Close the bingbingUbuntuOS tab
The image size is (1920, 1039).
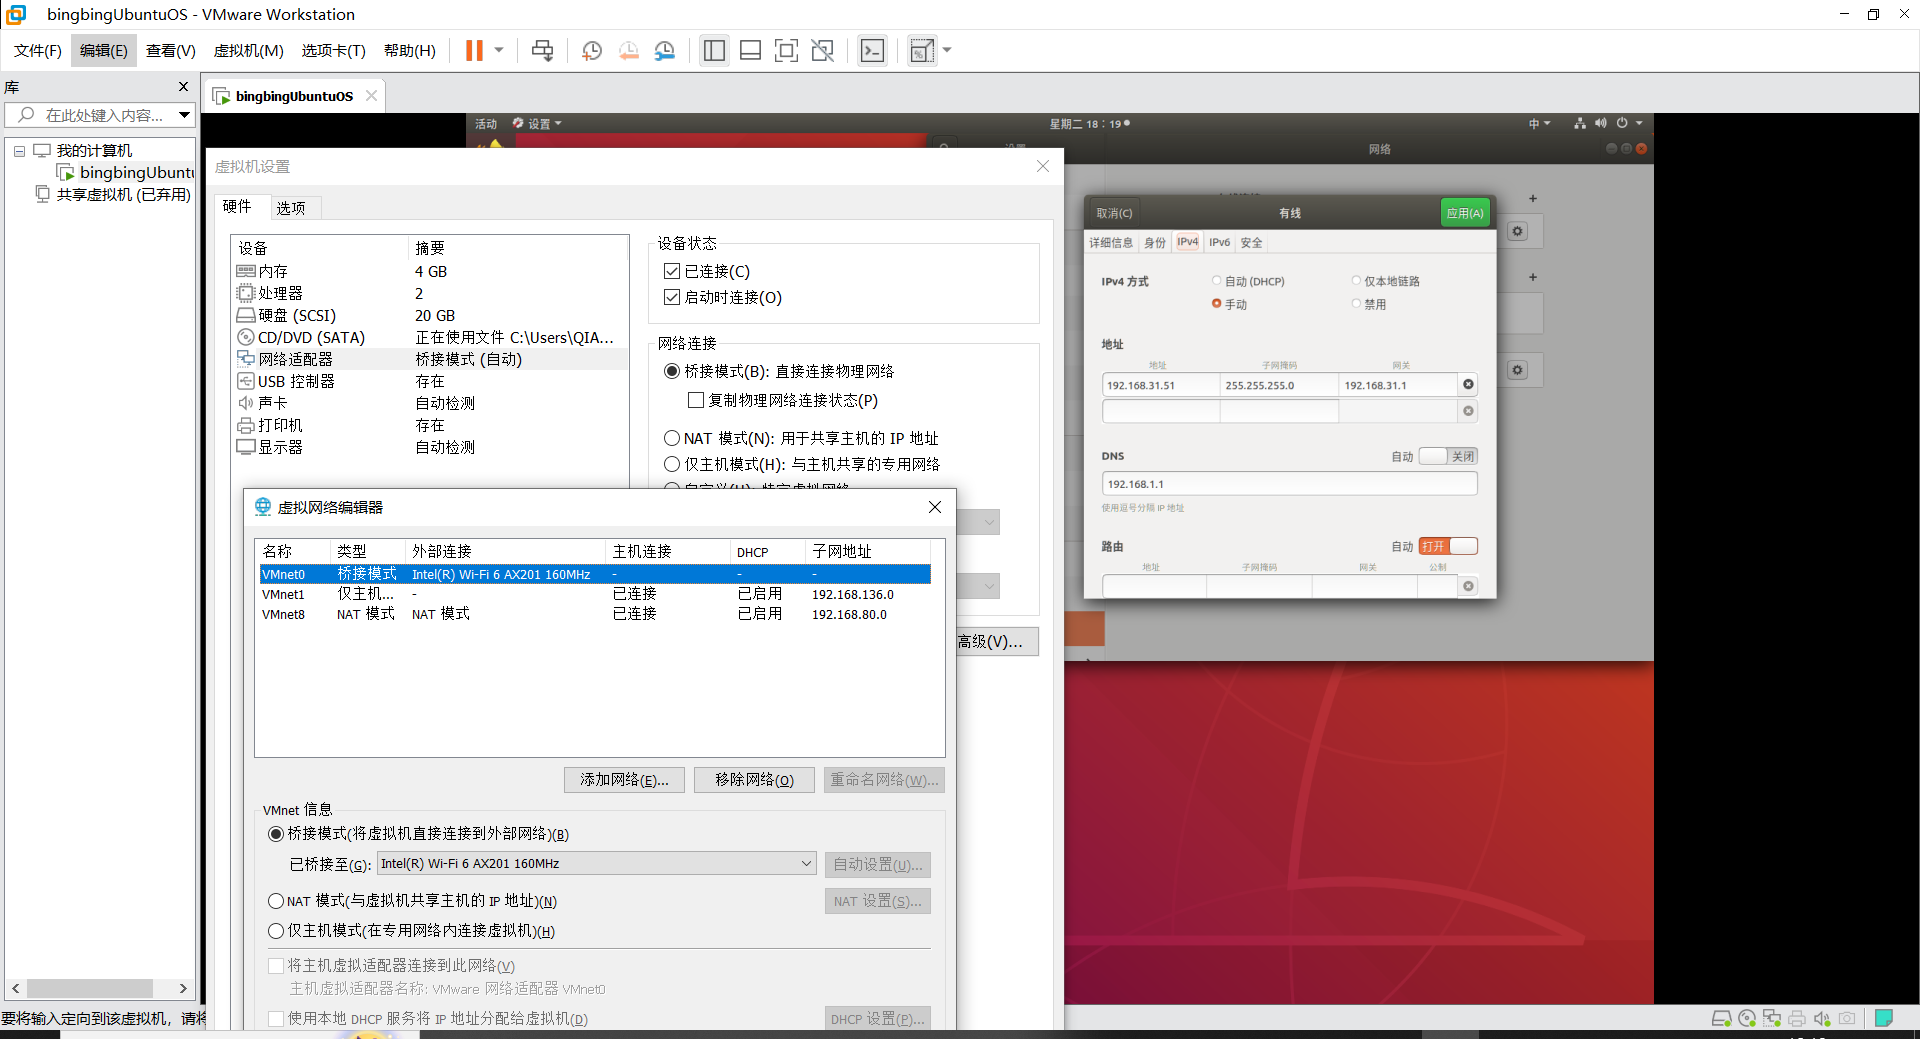tap(371, 96)
